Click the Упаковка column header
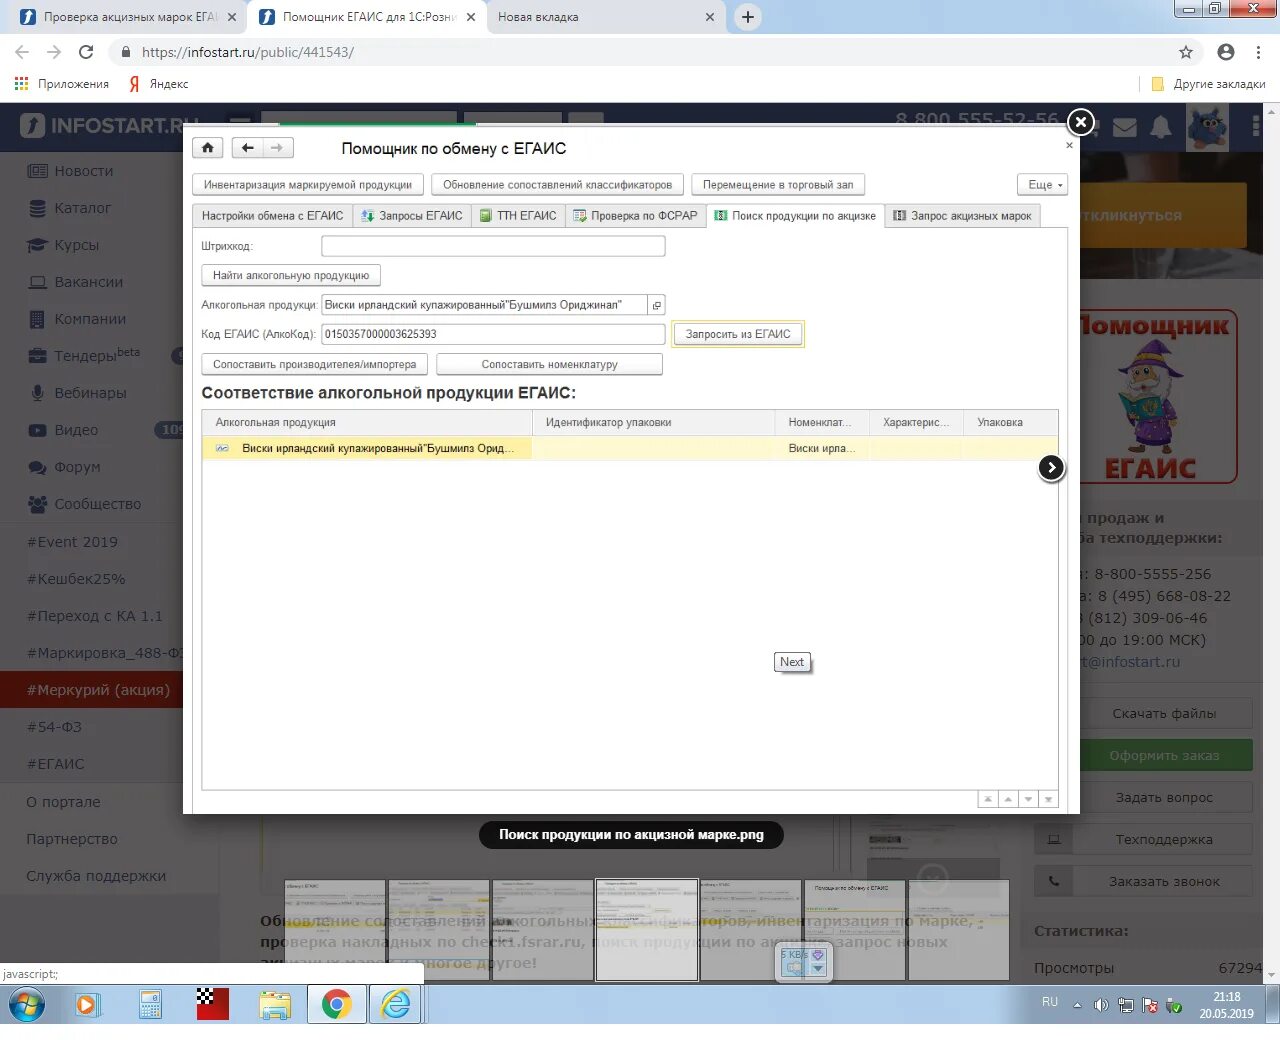The image size is (1280, 1040). click(x=1010, y=422)
